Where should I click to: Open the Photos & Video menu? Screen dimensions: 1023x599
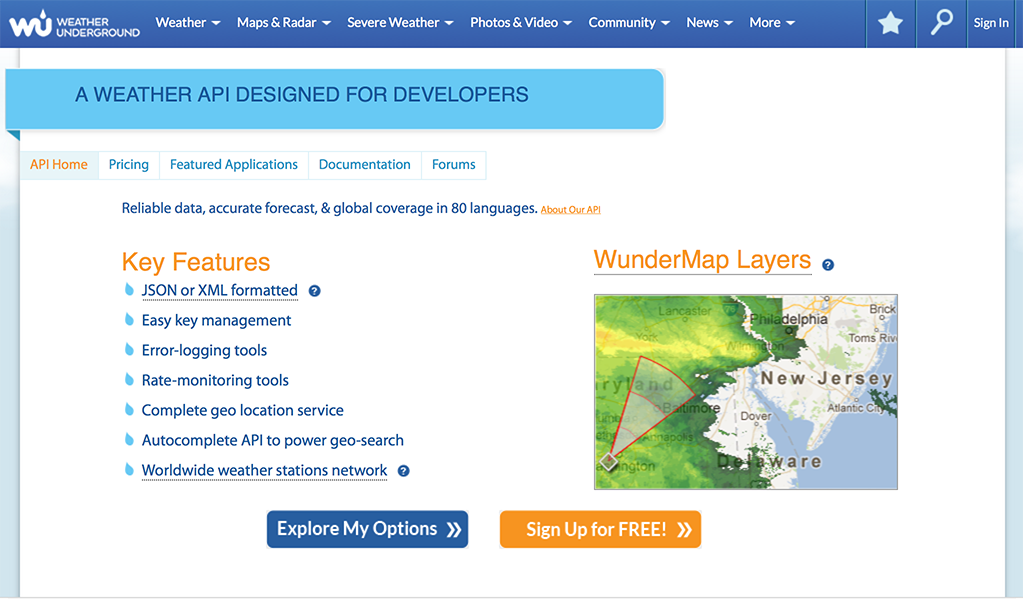pos(520,23)
